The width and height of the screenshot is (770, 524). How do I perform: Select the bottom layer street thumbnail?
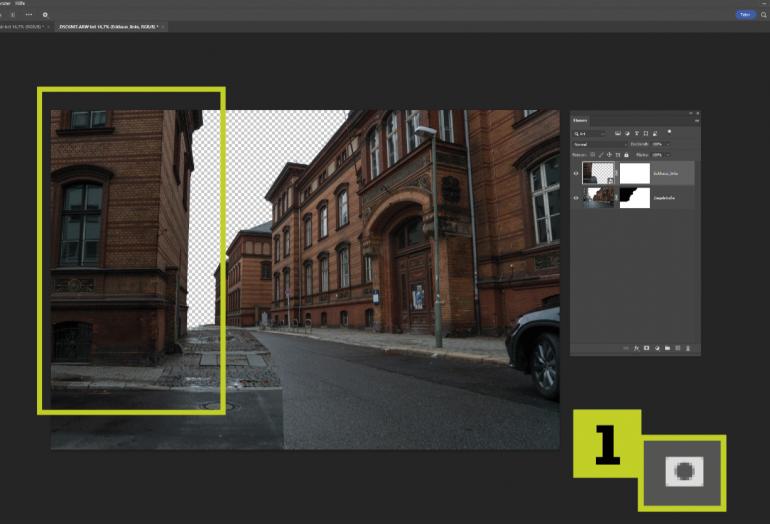tap(598, 198)
